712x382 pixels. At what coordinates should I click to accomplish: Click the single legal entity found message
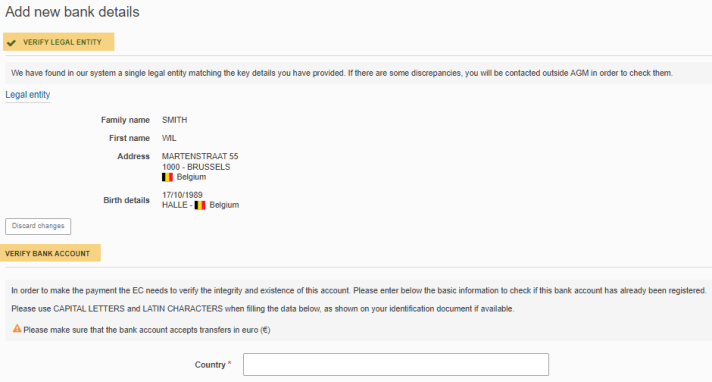coord(342,73)
